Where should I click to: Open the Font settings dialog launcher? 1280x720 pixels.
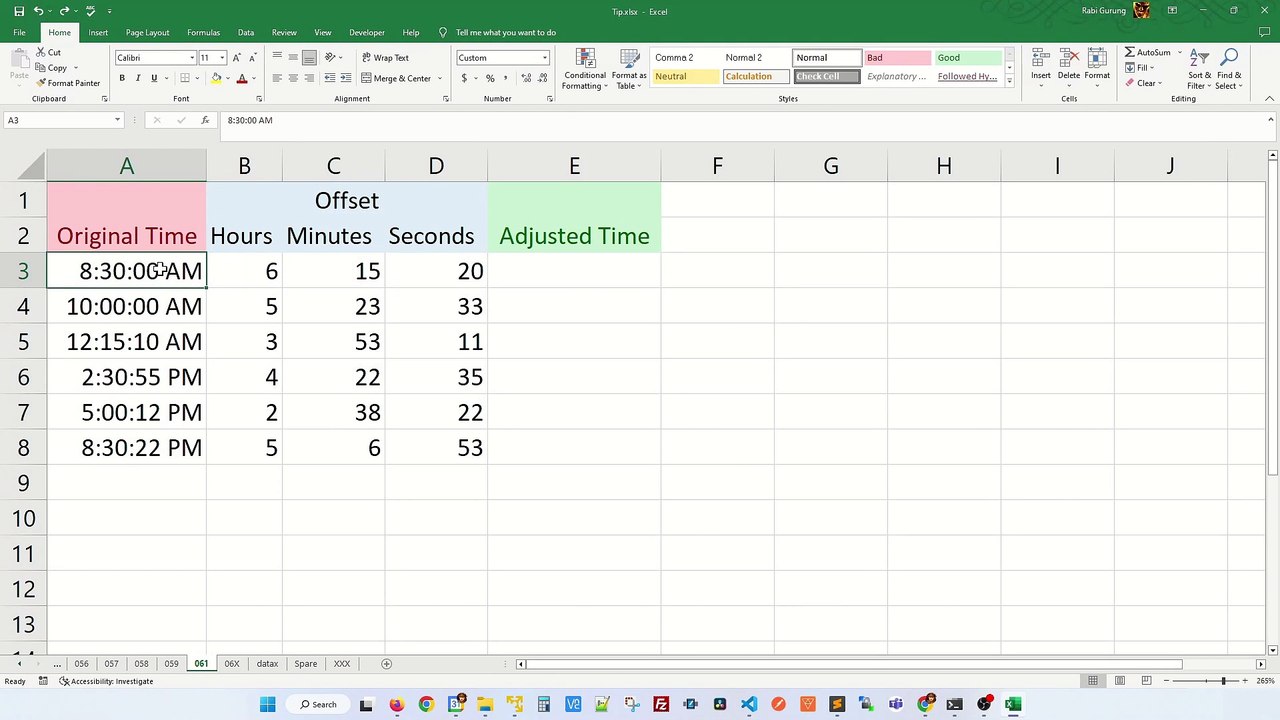pos(259,99)
